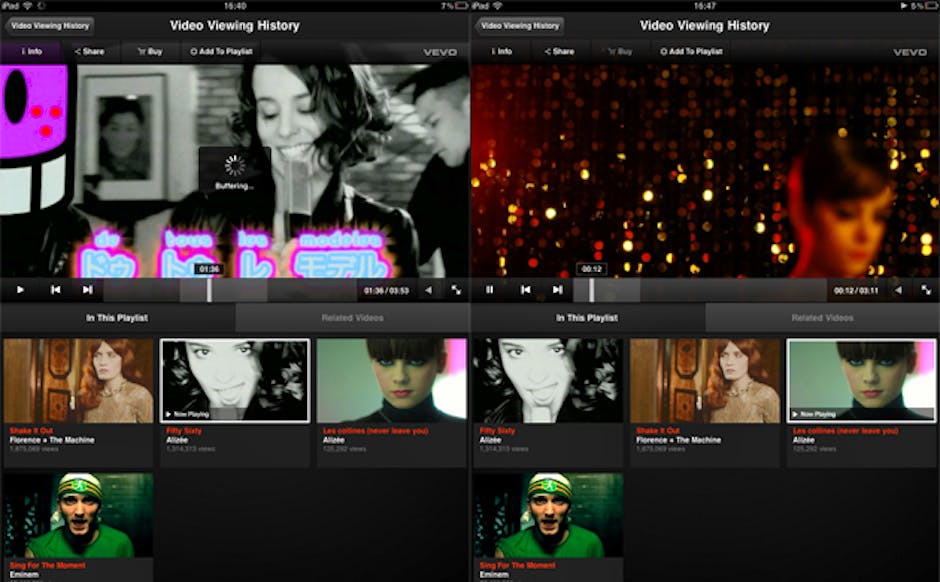Pause the video in the right player

click(x=490, y=290)
